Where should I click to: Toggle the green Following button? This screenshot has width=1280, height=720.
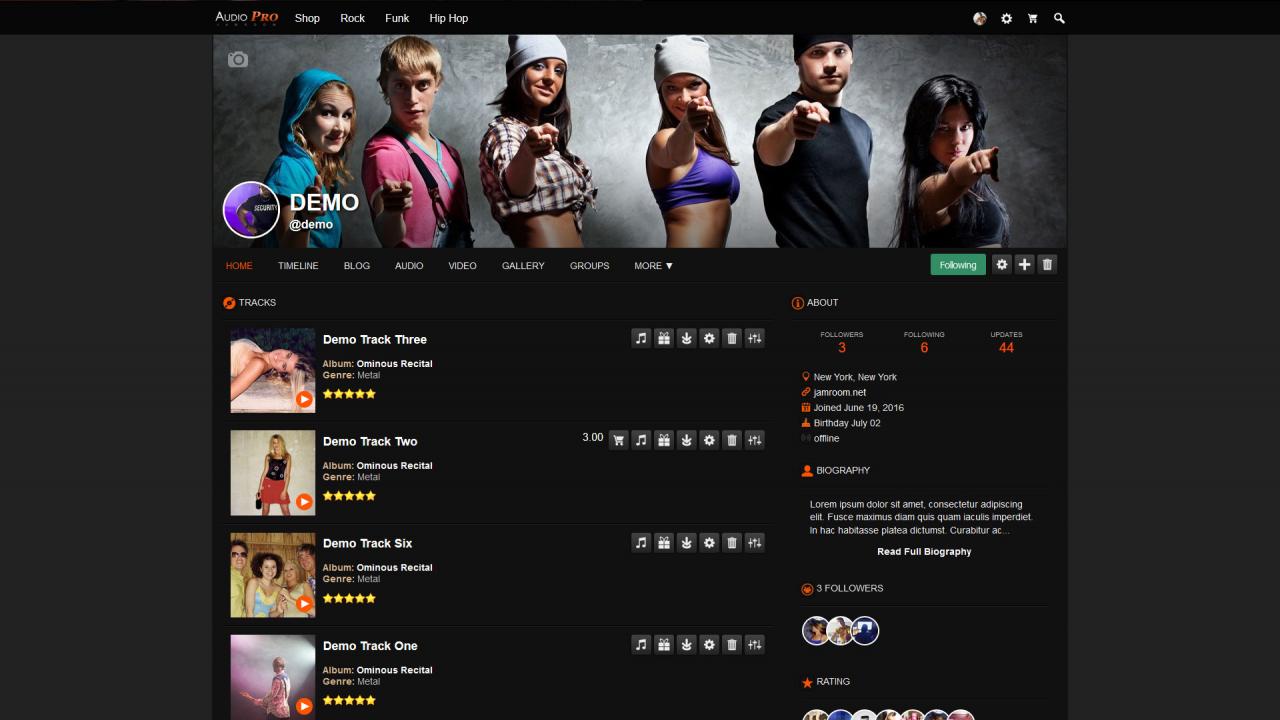[x=958, y=264]
